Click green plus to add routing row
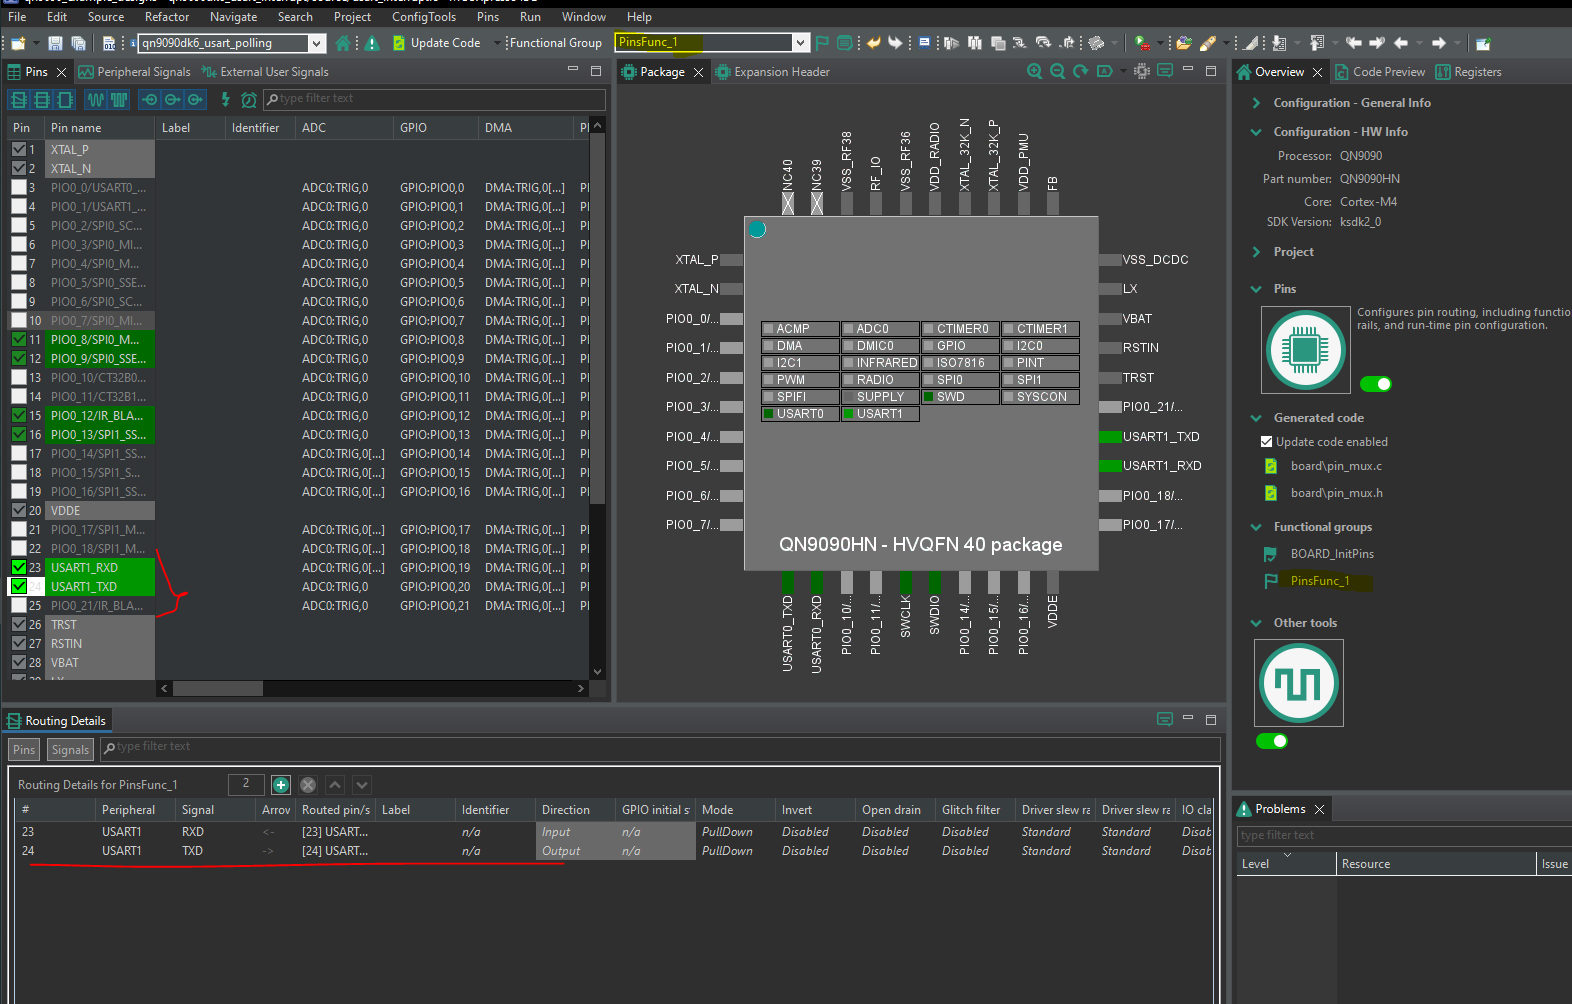 click(x=281, y=785)
